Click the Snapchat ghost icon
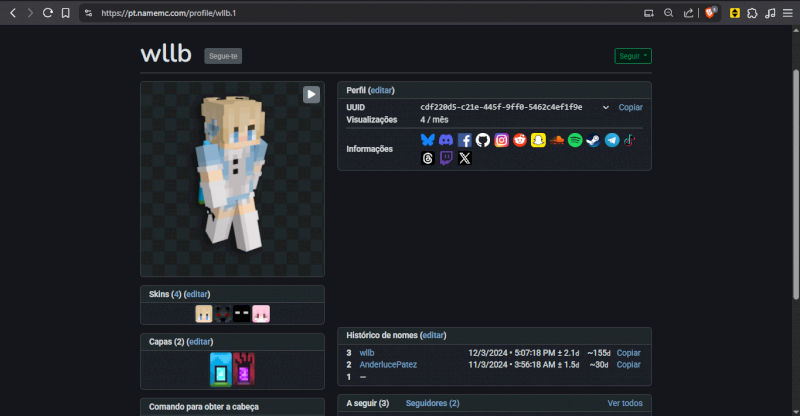The height and width of the screenshot is (416, 800). click(538, 141)
